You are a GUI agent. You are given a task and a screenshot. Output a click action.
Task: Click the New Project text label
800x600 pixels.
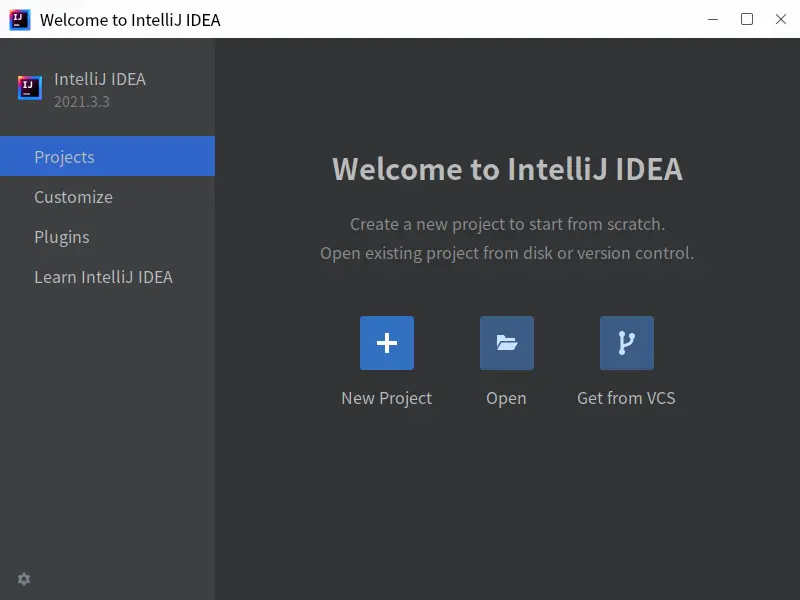(x=387, y=398)
